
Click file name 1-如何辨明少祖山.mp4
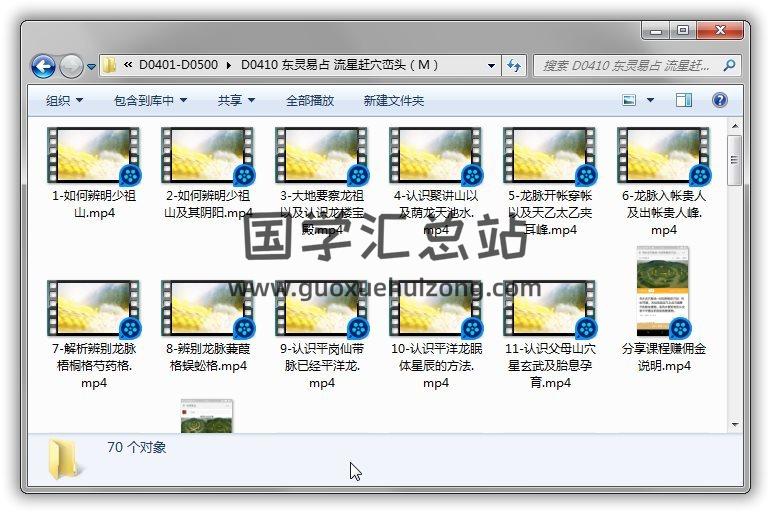tap(94, 204)
